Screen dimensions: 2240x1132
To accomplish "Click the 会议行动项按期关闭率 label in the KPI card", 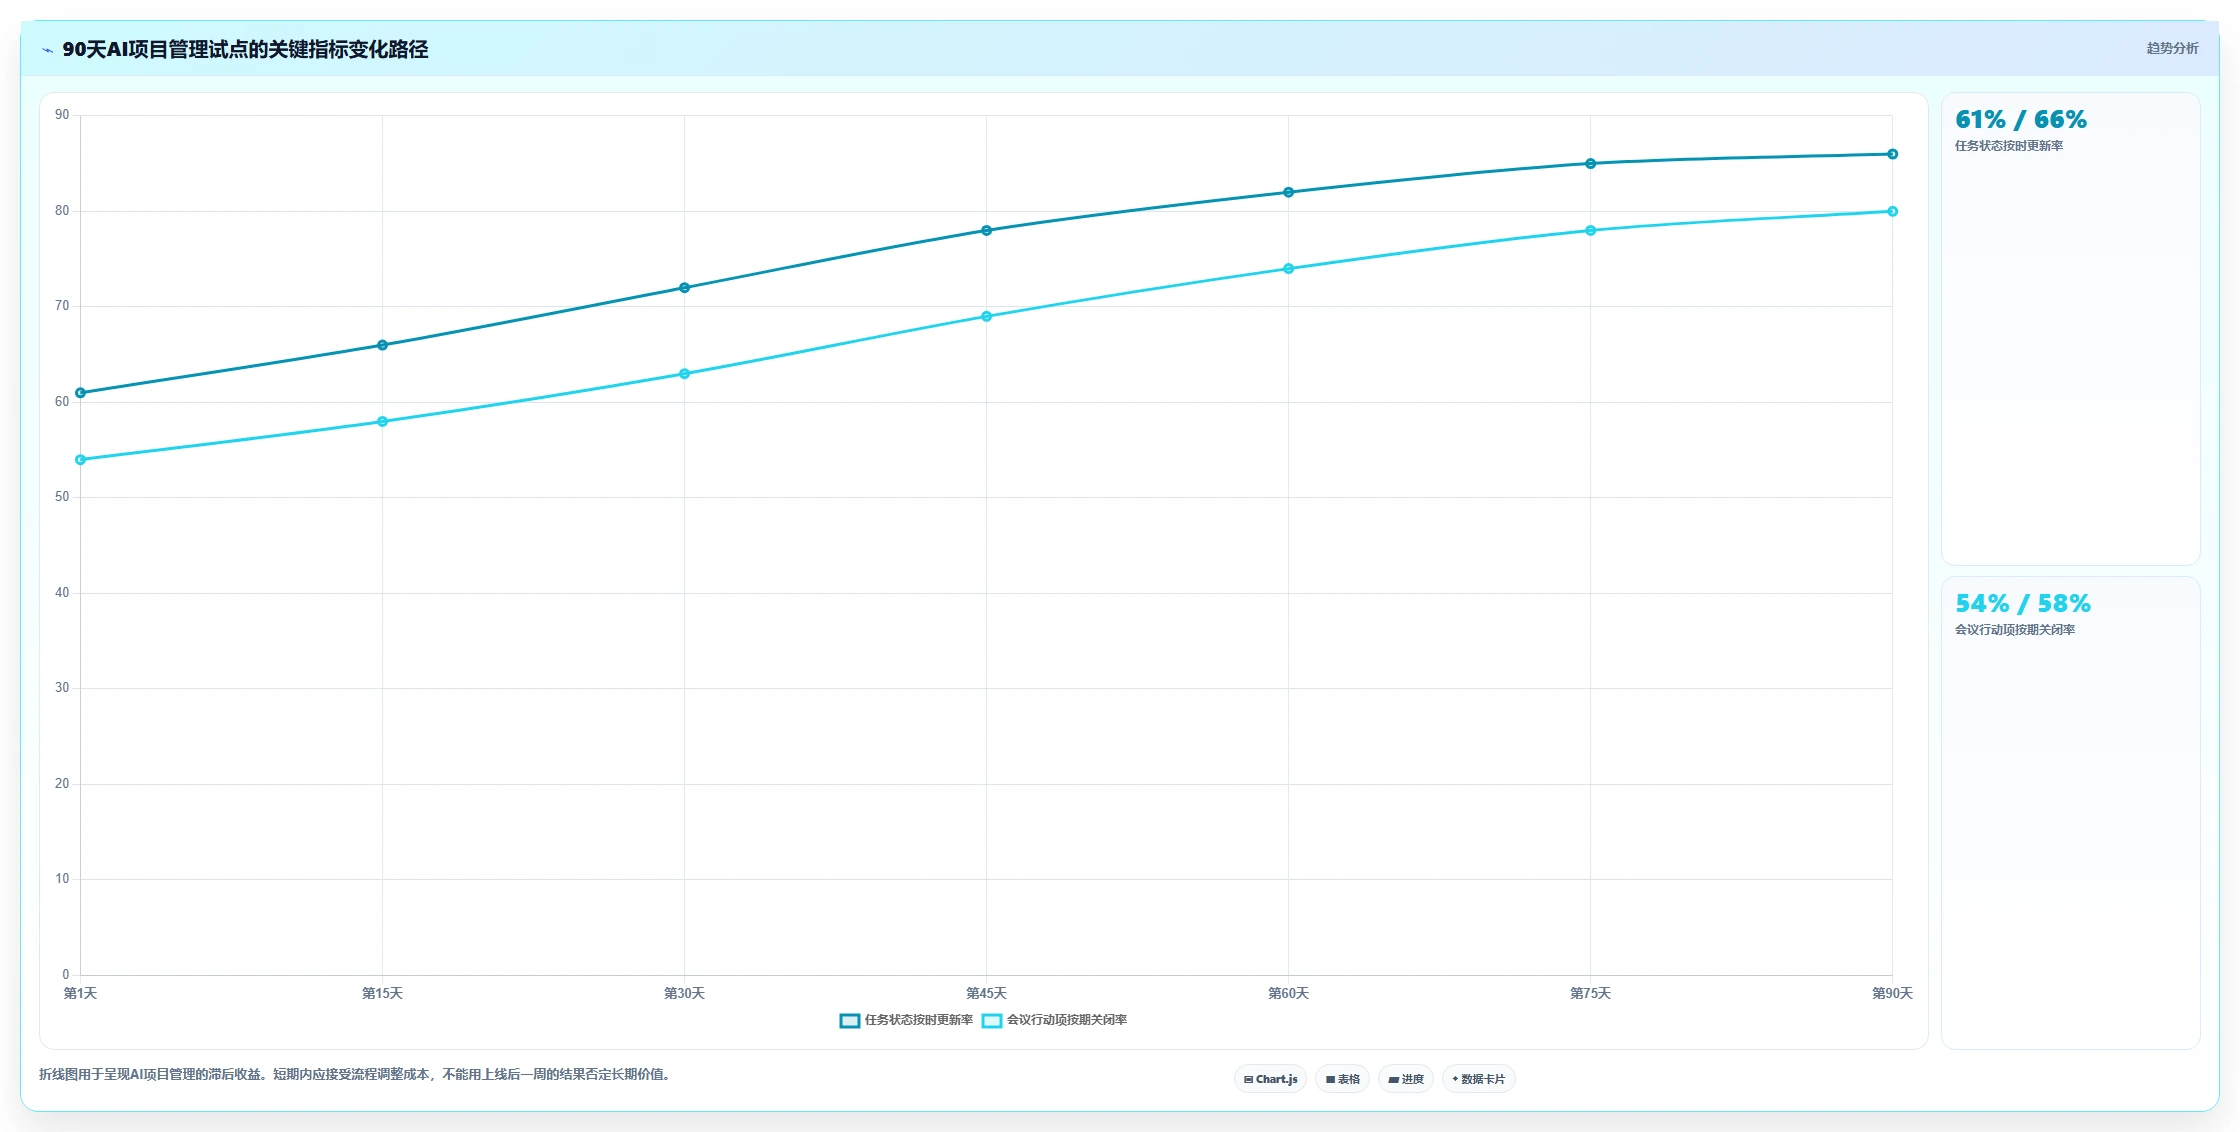I will pos(2015,630).
